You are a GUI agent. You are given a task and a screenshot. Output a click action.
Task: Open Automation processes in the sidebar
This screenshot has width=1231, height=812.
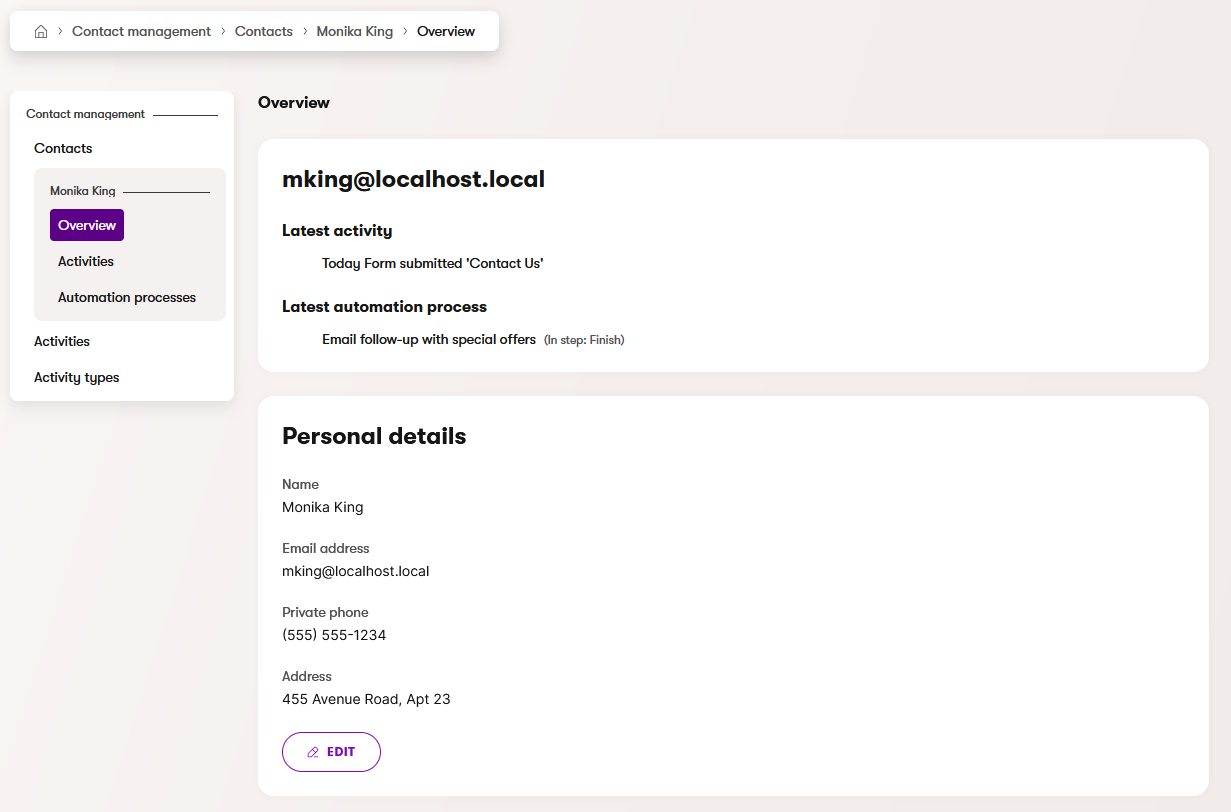(127, 297)
